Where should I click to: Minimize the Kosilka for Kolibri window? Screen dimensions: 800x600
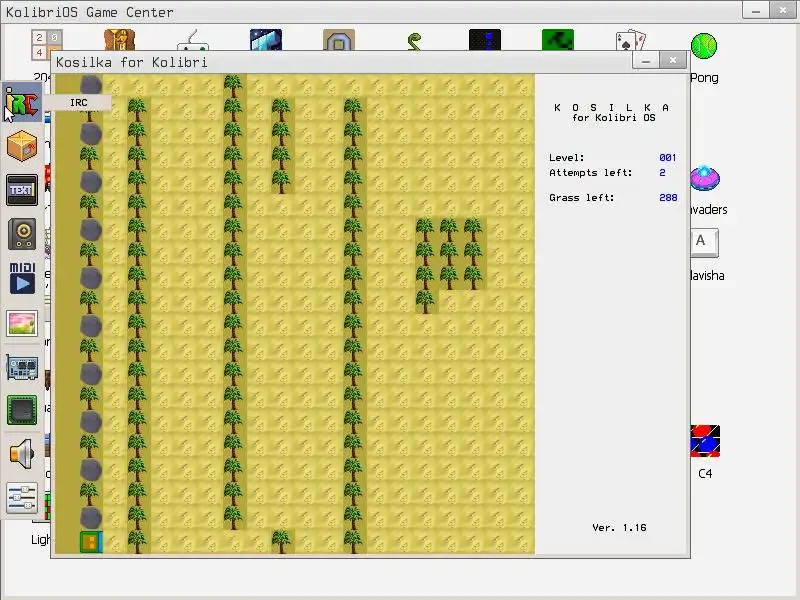point(646,61)
